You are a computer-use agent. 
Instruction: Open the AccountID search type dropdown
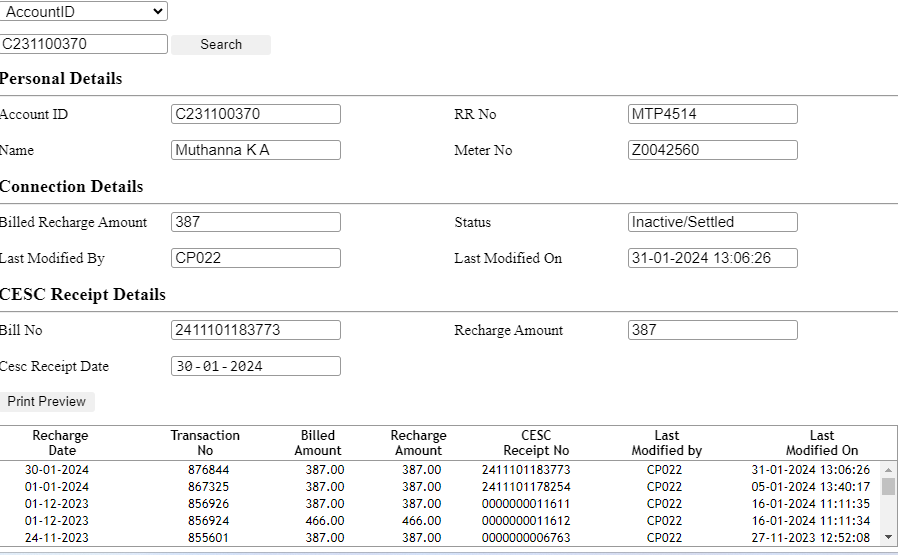84,11
